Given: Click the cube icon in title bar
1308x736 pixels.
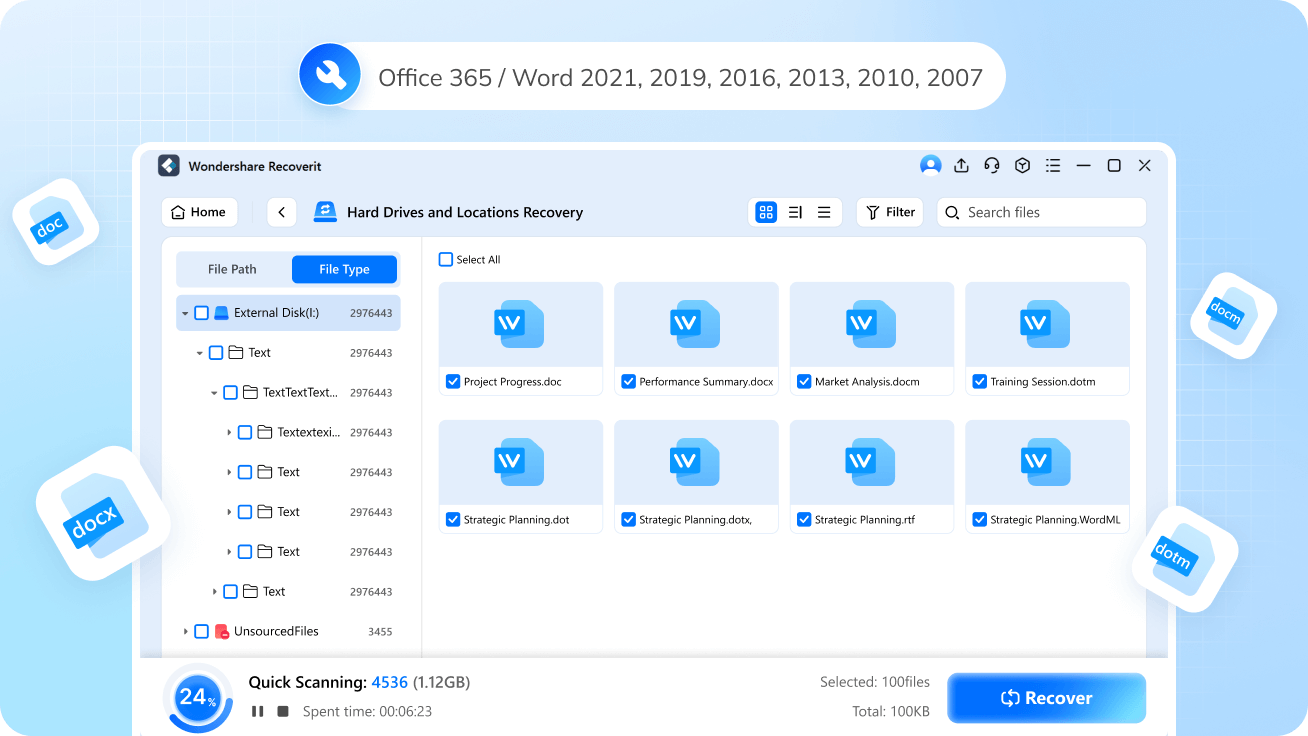Looking at the screenshot, I should (x=1022, y=166).
